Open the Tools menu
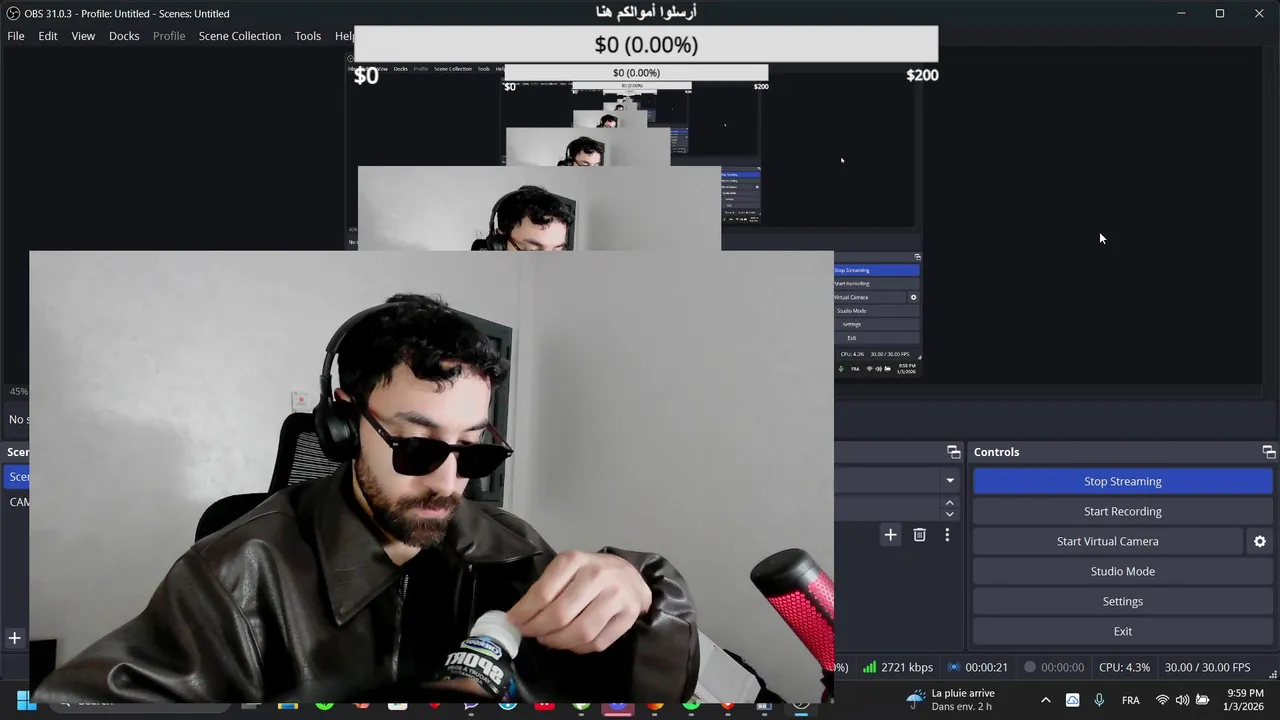 [308, 36]
